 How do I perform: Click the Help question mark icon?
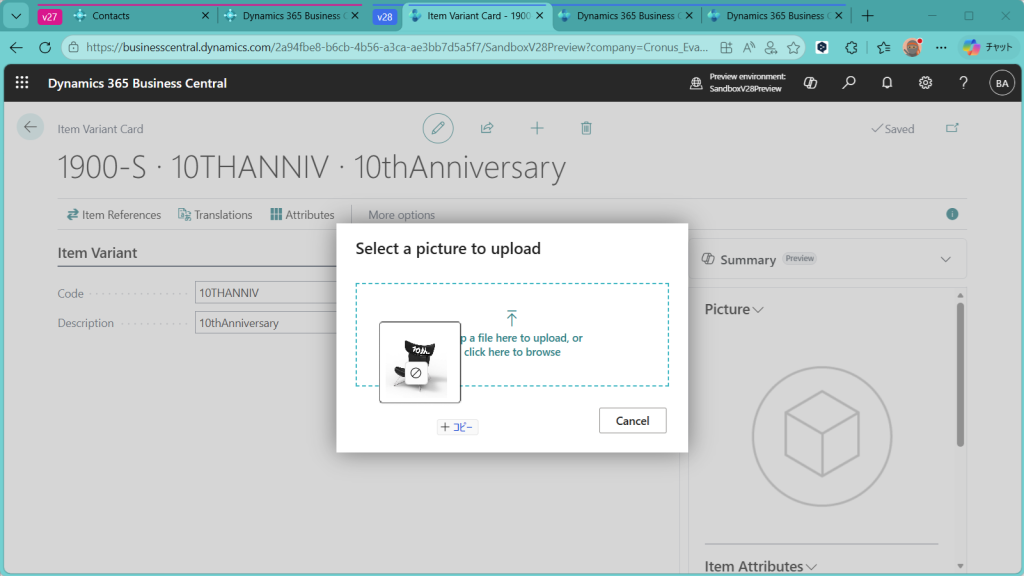click(964, 83)
